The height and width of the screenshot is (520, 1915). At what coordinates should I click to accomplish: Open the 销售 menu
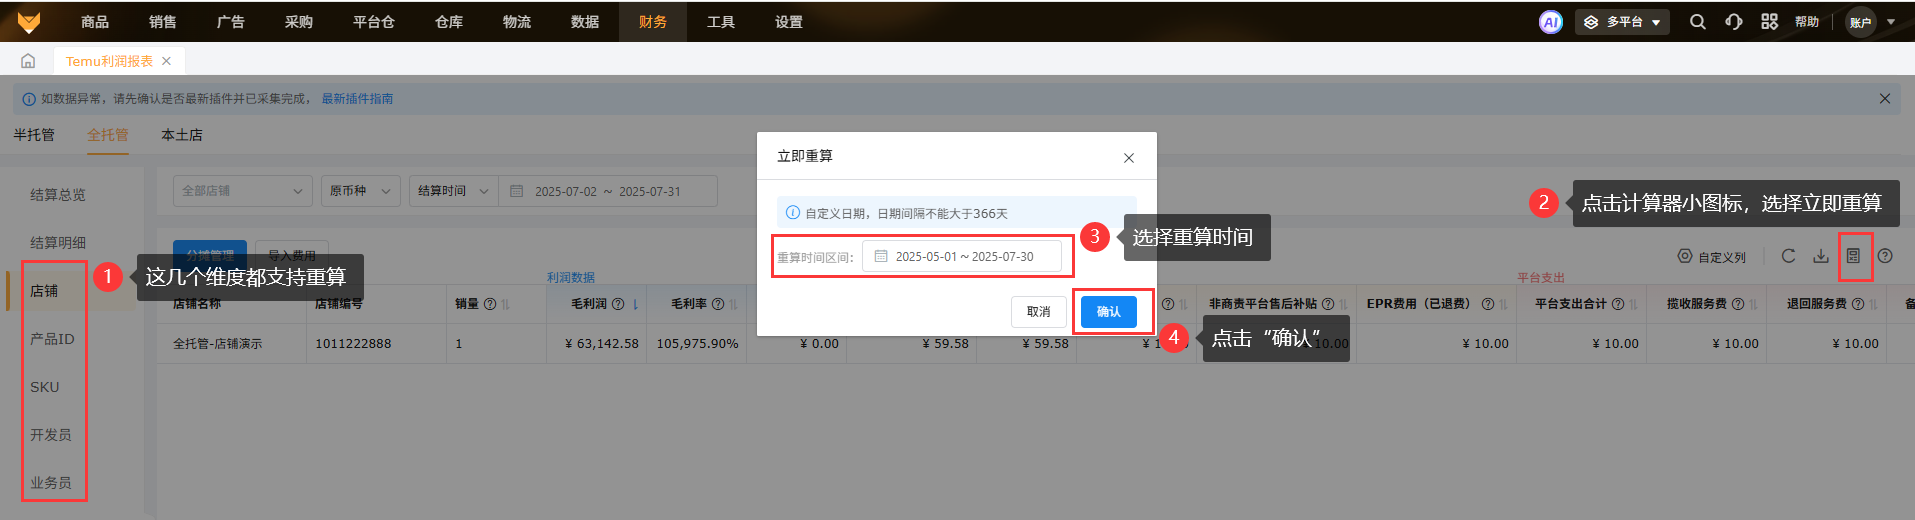pos(163,22)
